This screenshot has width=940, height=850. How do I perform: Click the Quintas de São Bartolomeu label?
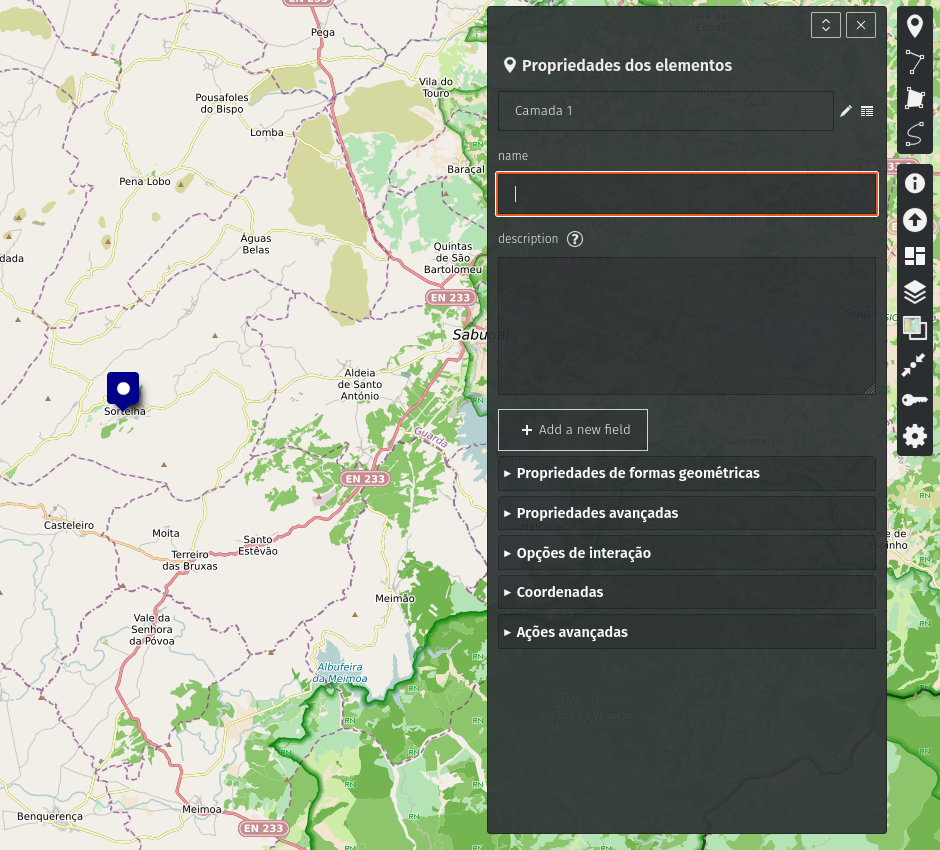click(x=453, y=258)
